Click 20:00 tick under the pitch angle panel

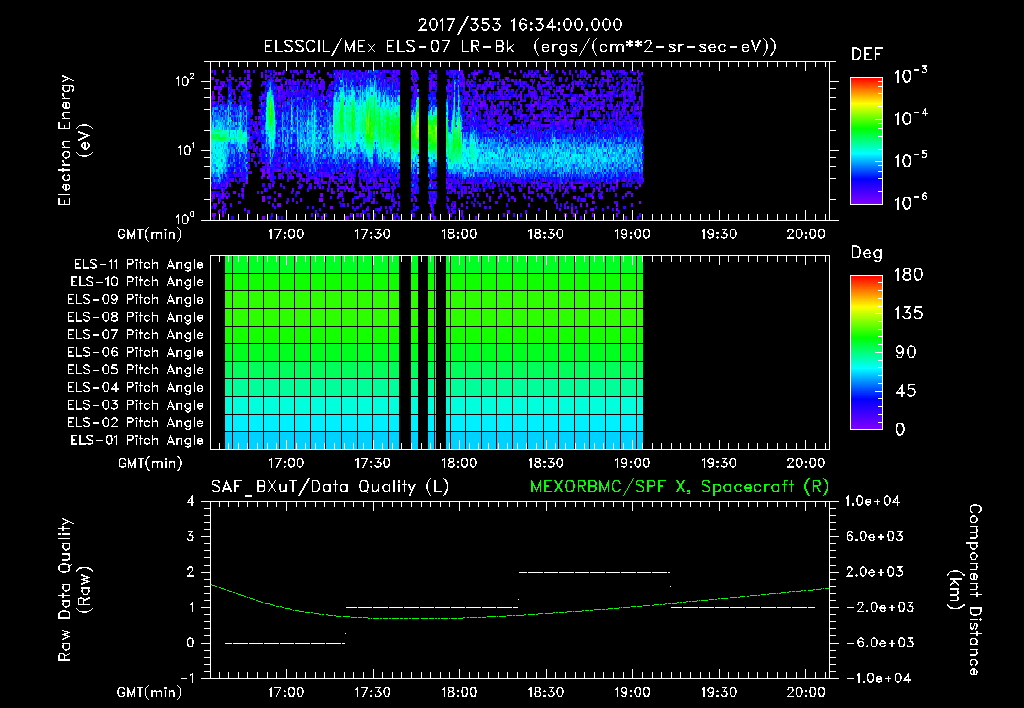pyautogui.click(x=805, y=463)
